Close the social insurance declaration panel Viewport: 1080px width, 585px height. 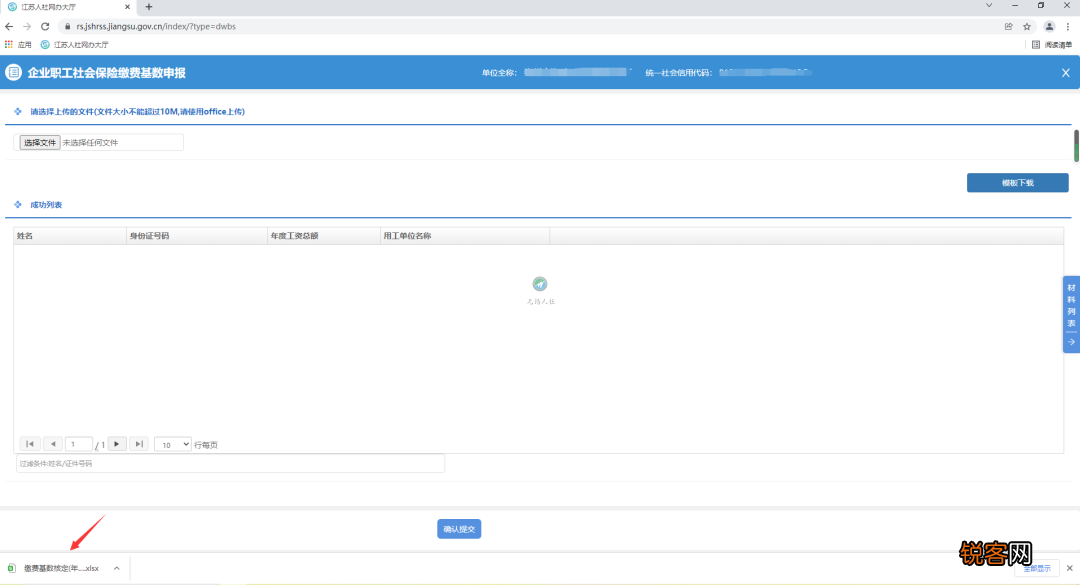1065,73
